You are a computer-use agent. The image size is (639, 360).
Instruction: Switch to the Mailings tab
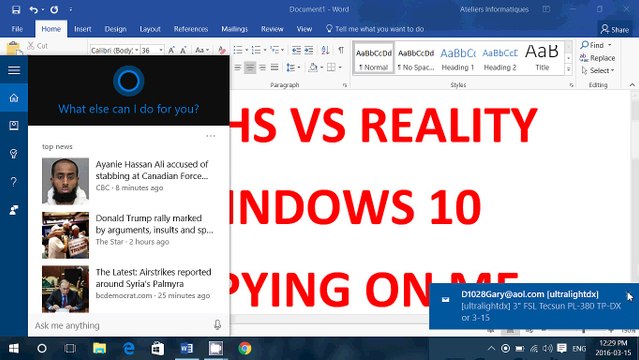point(234,29)
